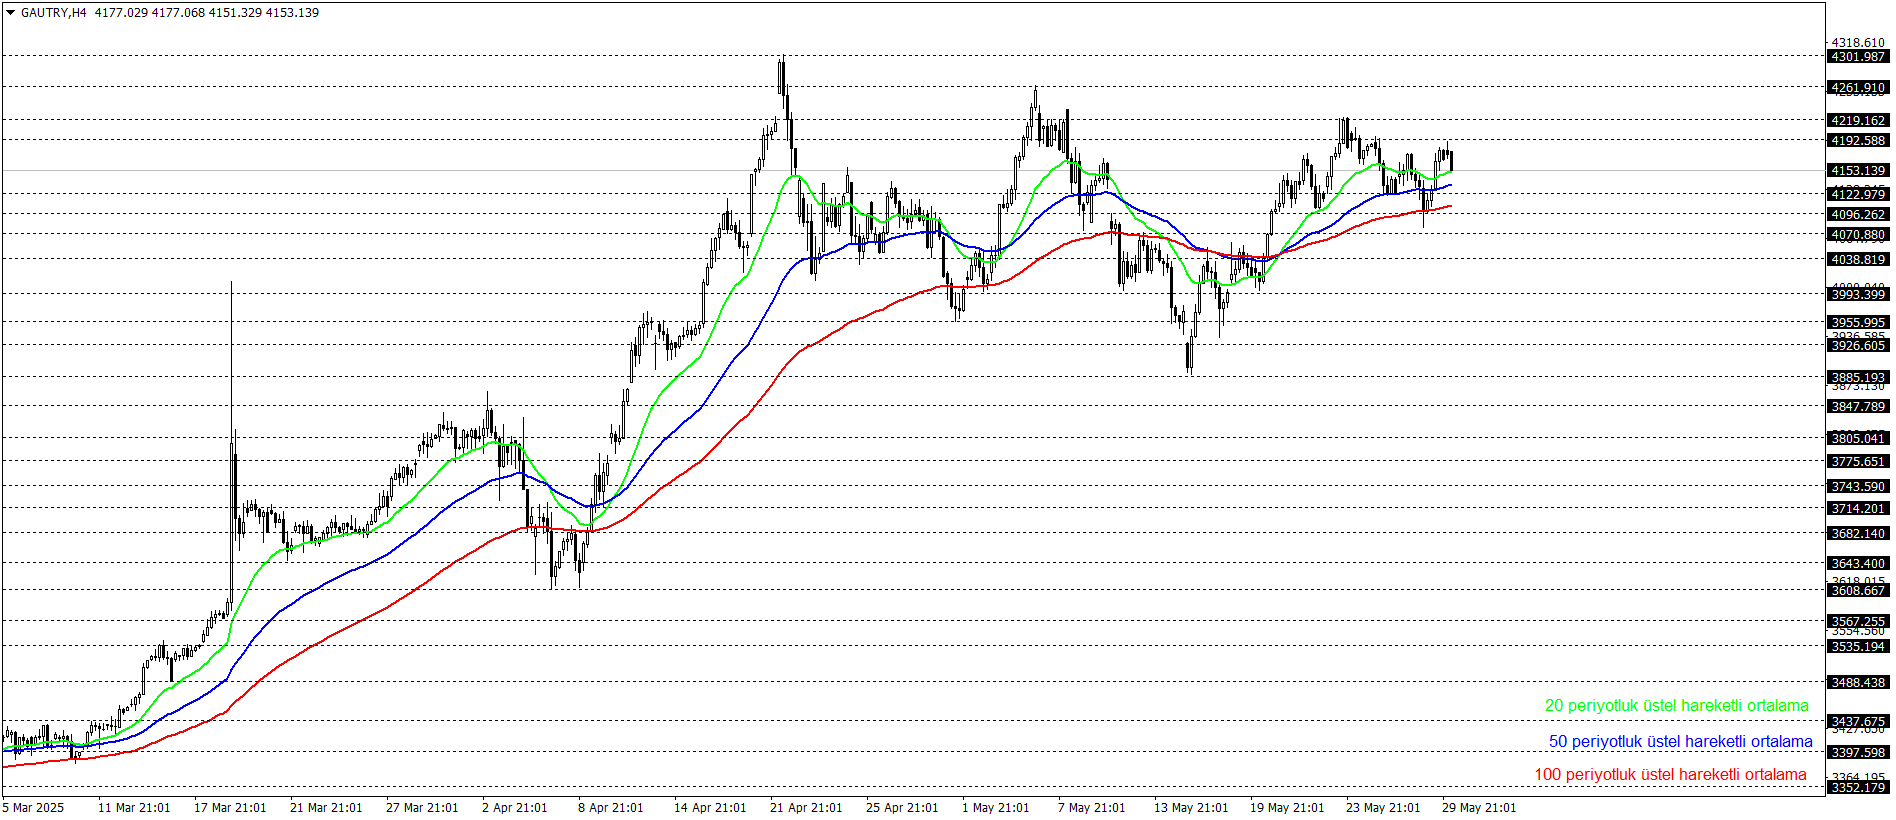Click the 19 May 21:01 time axis label
This screenshot has height=820, width=1896.
point(1287,808)
